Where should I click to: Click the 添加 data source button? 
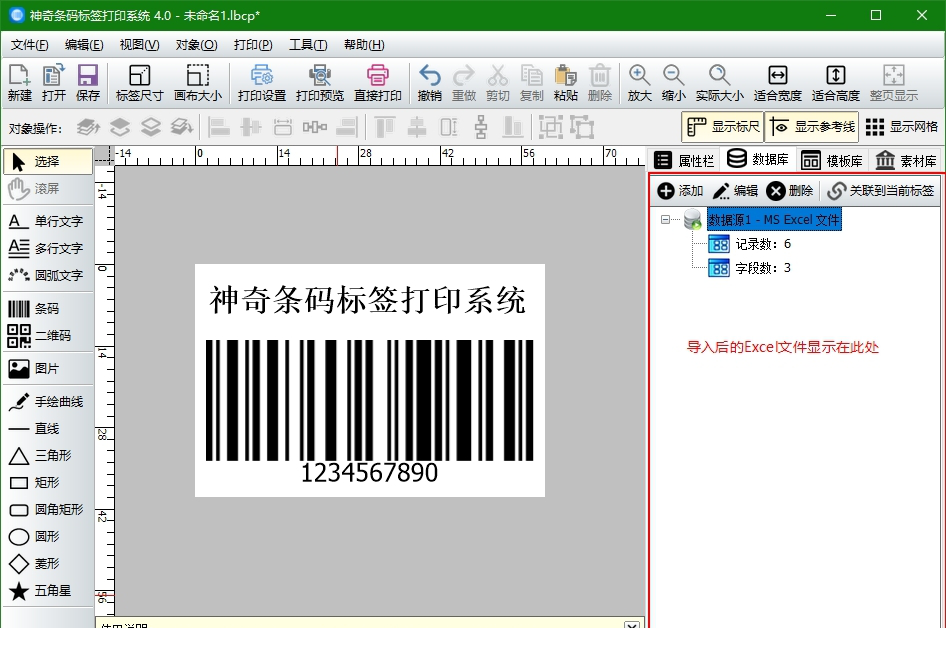click(680, 191)
